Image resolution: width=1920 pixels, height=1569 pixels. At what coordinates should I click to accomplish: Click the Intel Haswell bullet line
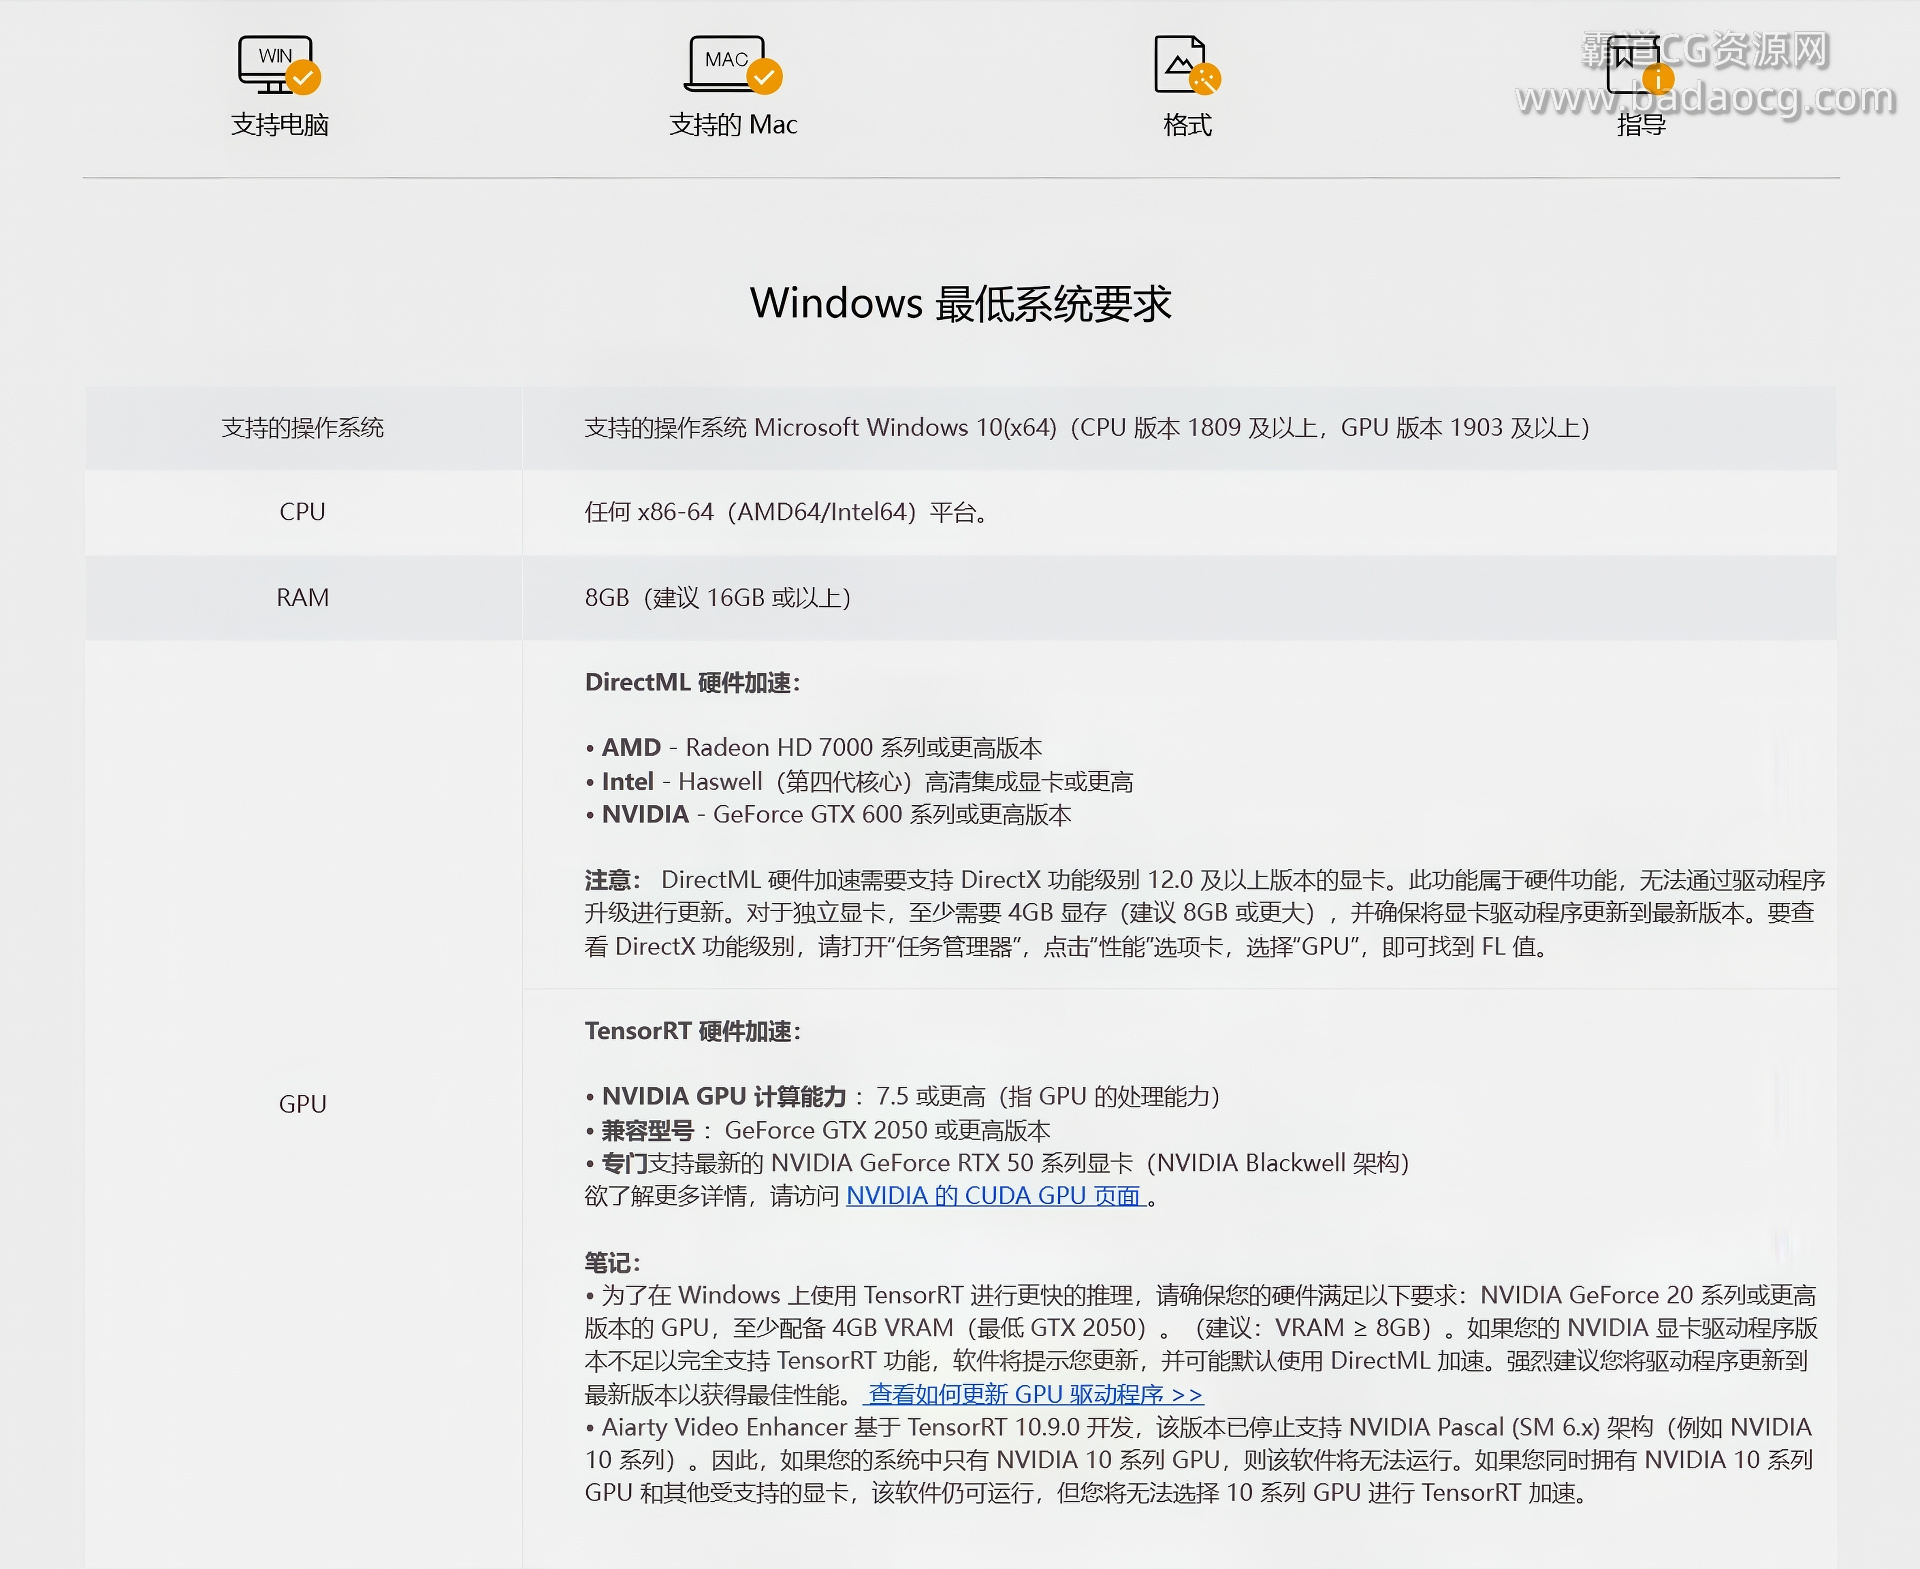[x=859, y=782]
